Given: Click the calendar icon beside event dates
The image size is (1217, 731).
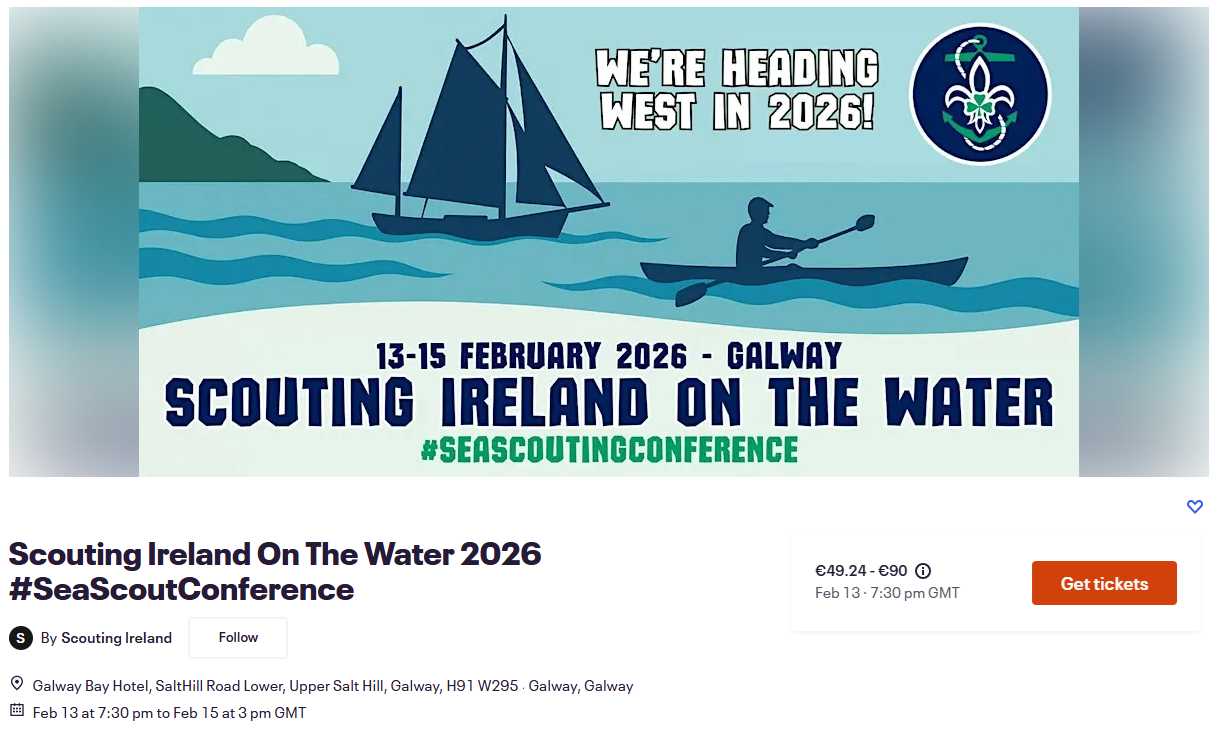Looking at the screenshot, I should pyautogui.click(x=17, y=711).
